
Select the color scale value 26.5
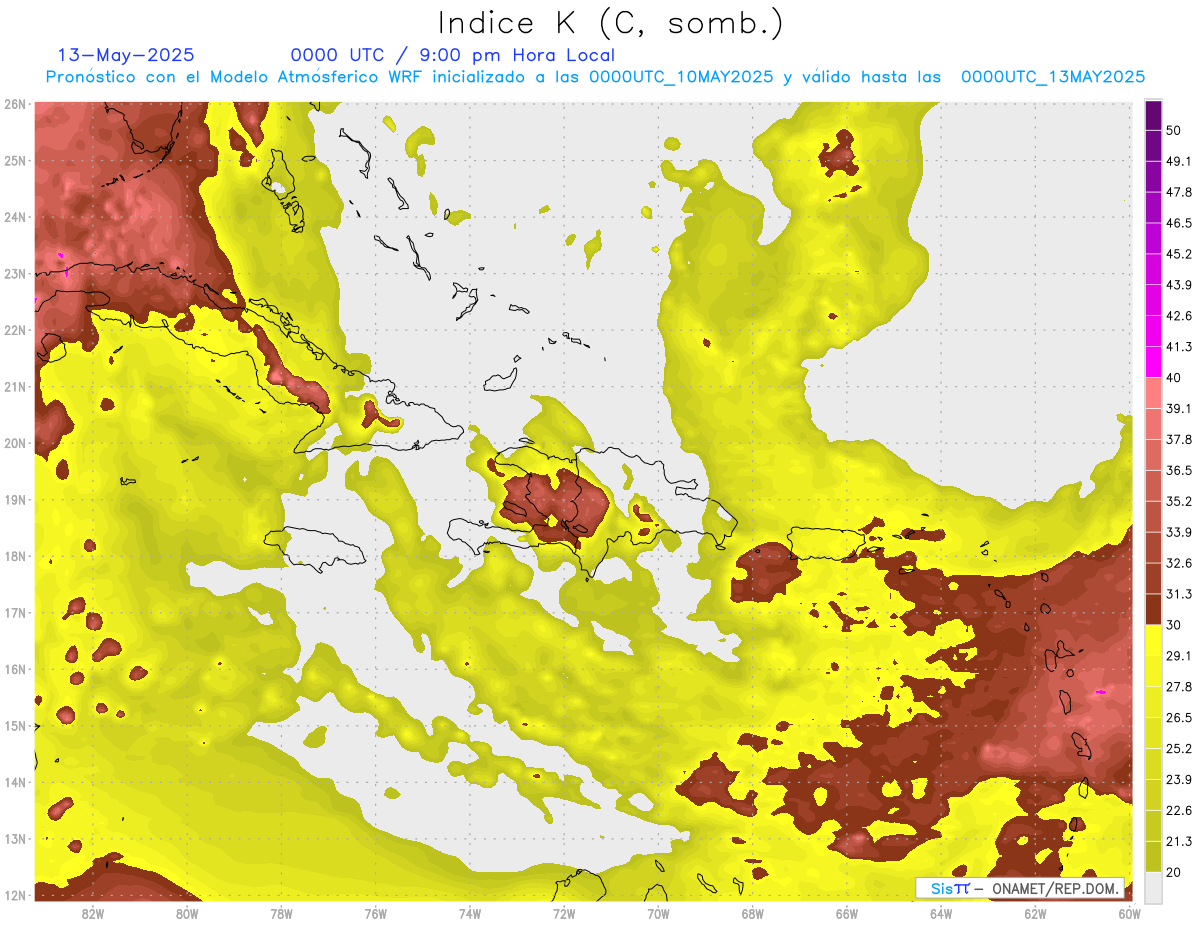1180,717
